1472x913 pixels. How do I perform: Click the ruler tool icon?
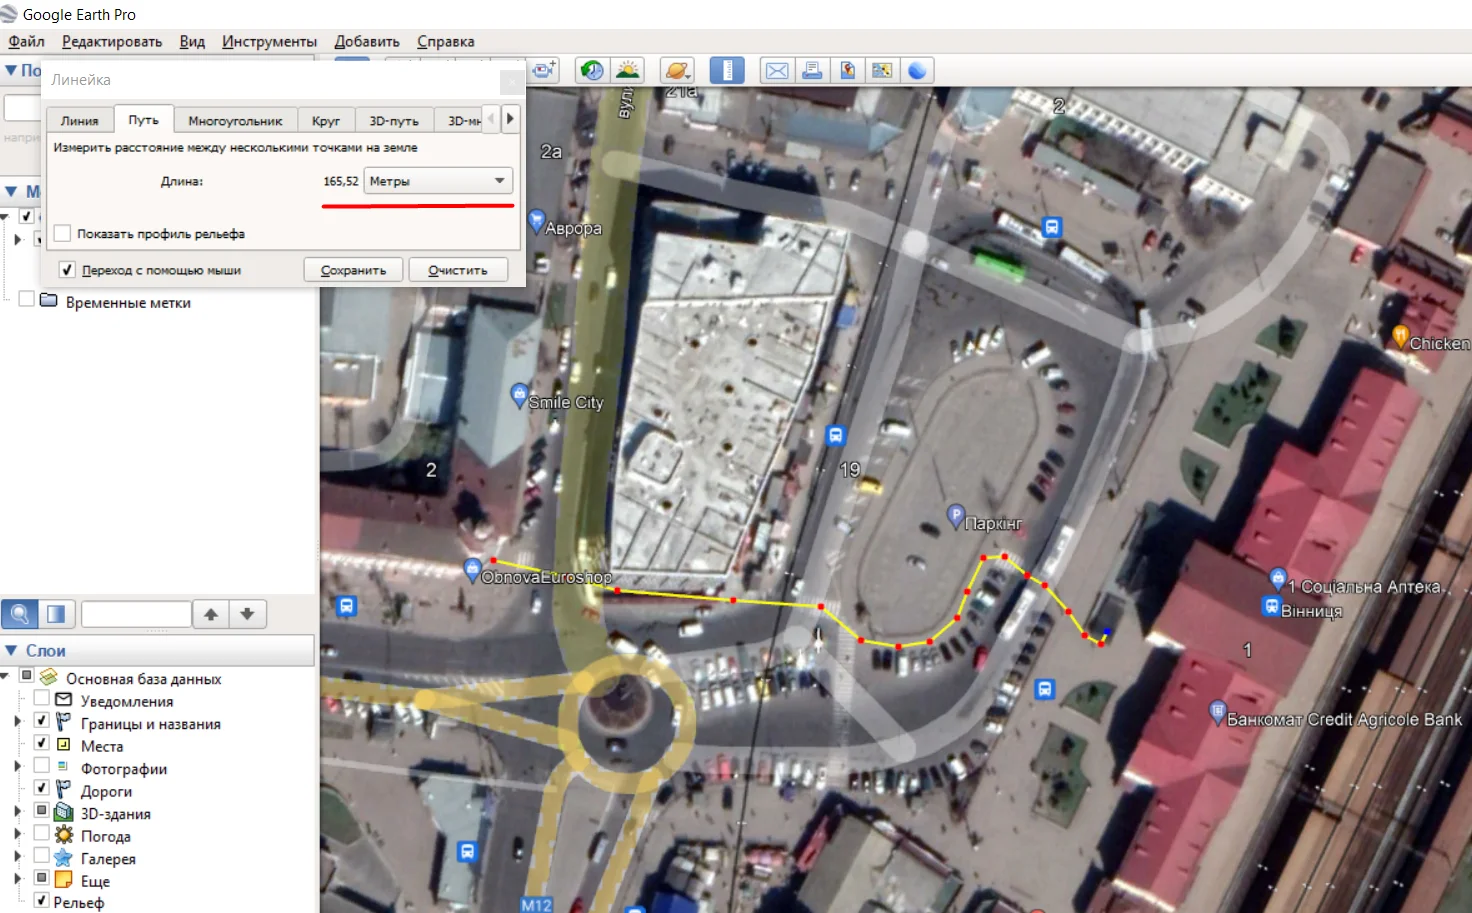(x=727, y=70)
